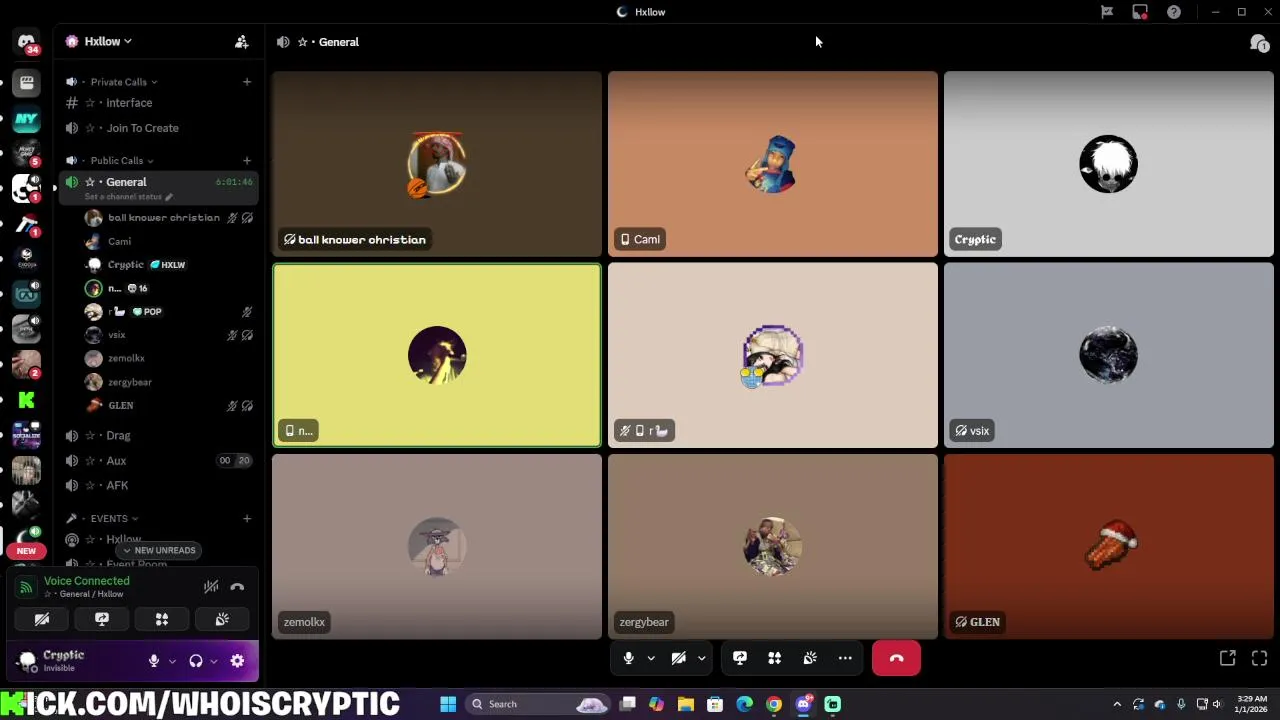Open Microsoft Edge from the taskbar
The width and height of the screenshot is (1280, 720).
745,704
